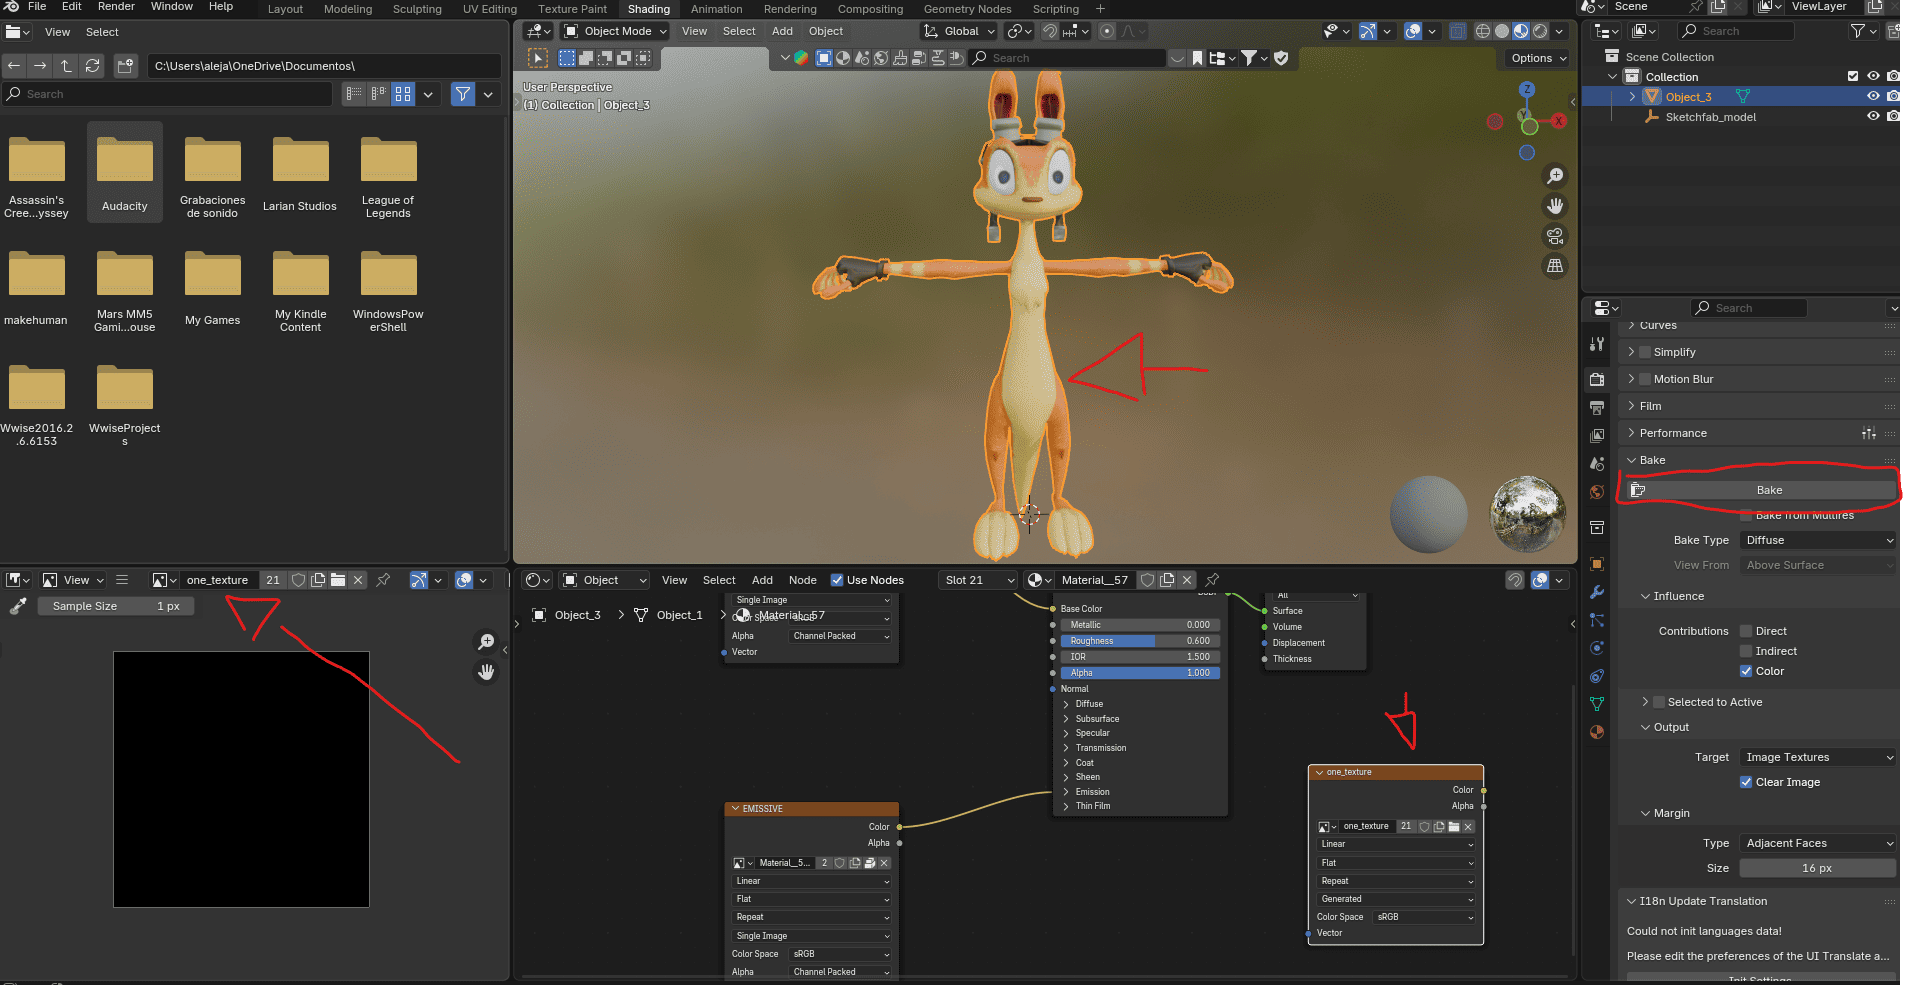Viewport: 1905px width, 985px height.
Task: Click the file browser filter funnel icon
Action: tap(462, 94)
